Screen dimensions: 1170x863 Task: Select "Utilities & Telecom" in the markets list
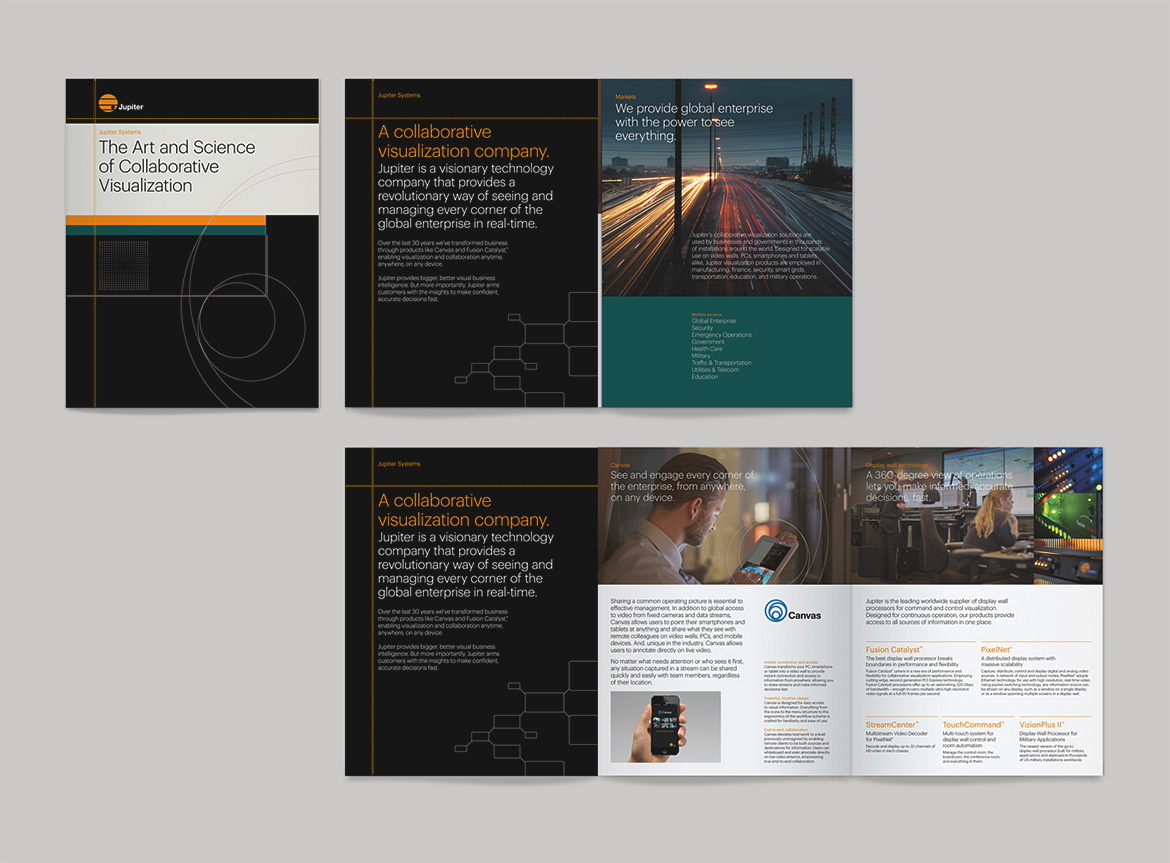coord(715,370)
